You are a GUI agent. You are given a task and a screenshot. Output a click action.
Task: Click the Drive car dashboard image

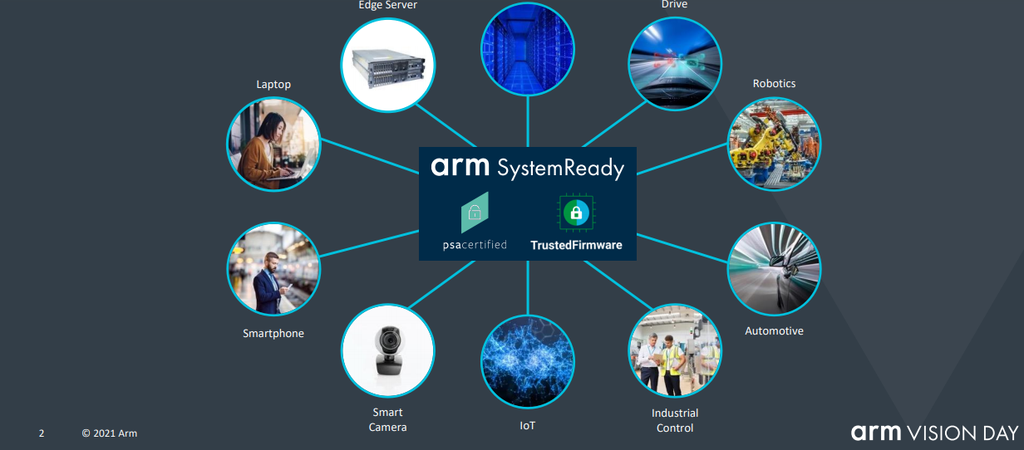coord(675,65)
